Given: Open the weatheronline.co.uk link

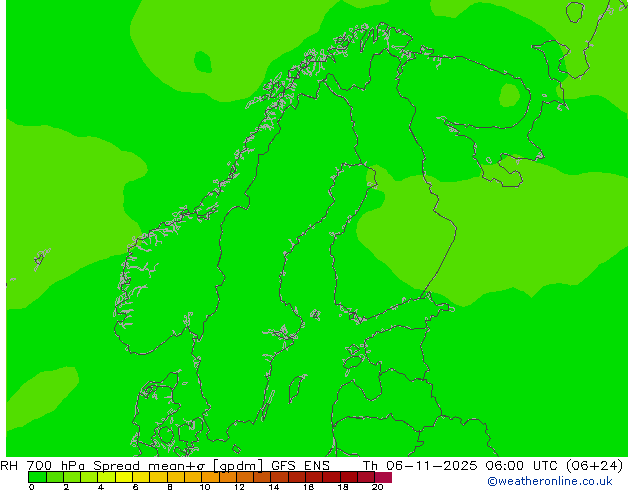Looking at the screenshot, I should [x=550, y=481].
